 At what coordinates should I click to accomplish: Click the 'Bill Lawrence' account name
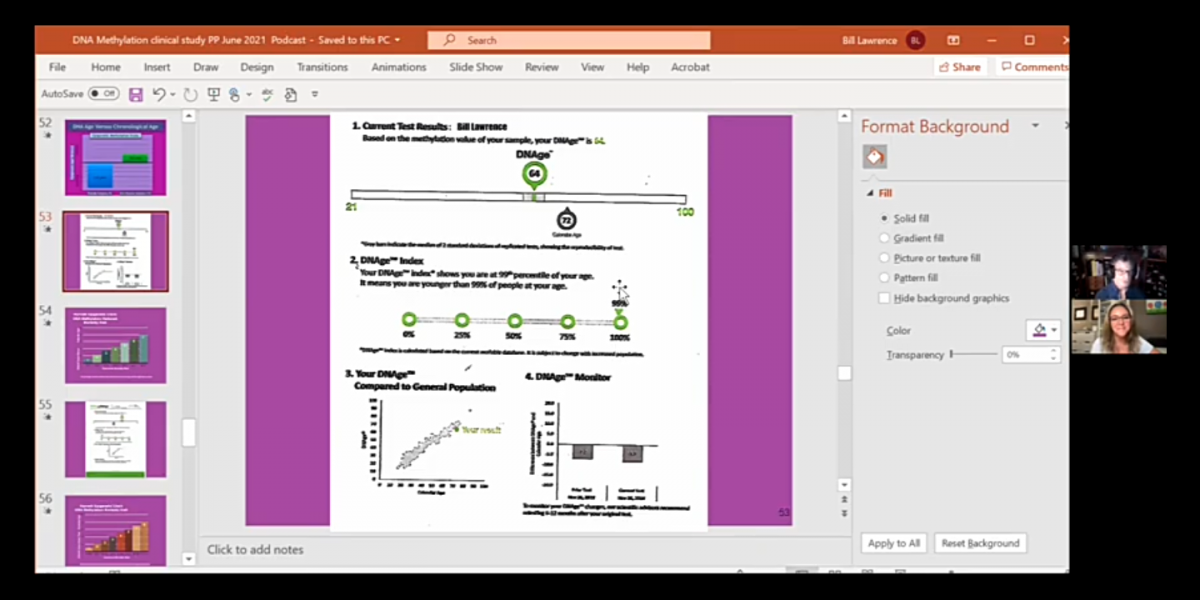tap(870, 40)
